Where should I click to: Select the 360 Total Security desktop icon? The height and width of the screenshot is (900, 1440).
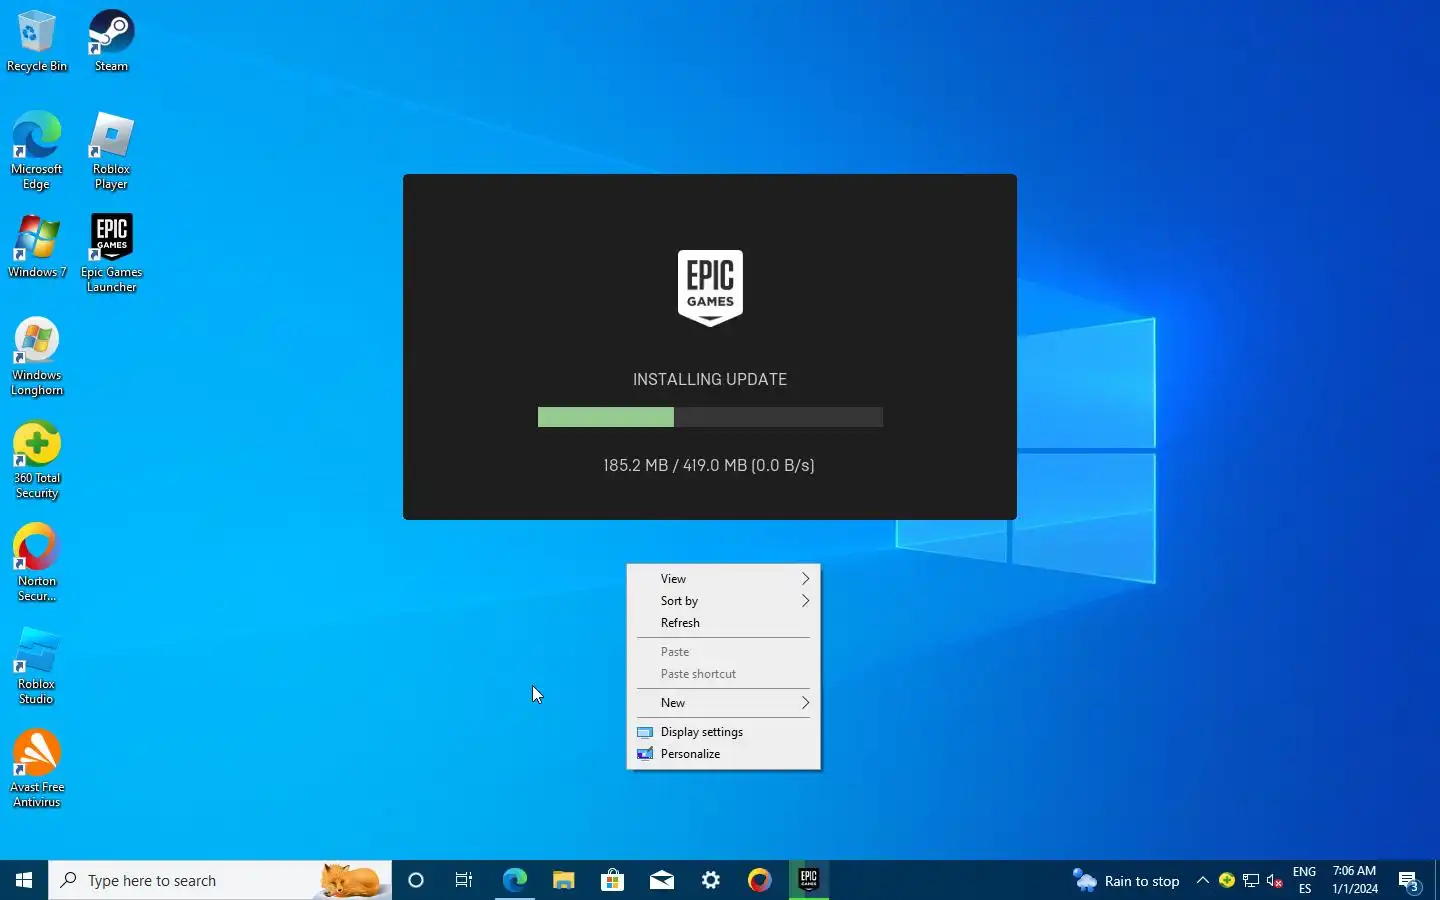pyautogui.click(x=37, y=461)
